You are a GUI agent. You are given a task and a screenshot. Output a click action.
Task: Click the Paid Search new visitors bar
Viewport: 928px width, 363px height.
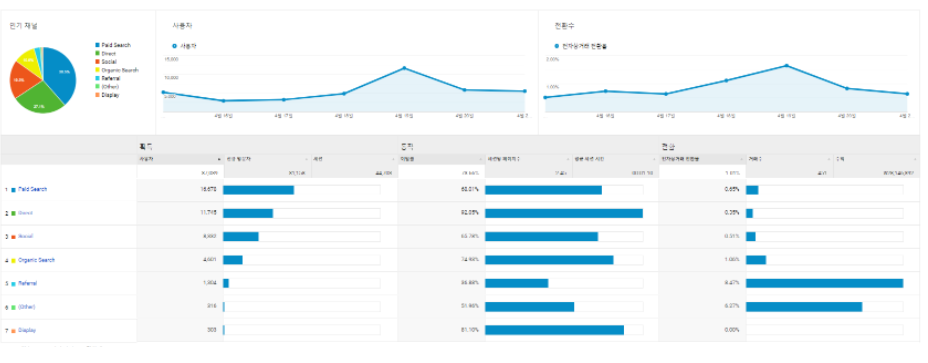[258, 189]
